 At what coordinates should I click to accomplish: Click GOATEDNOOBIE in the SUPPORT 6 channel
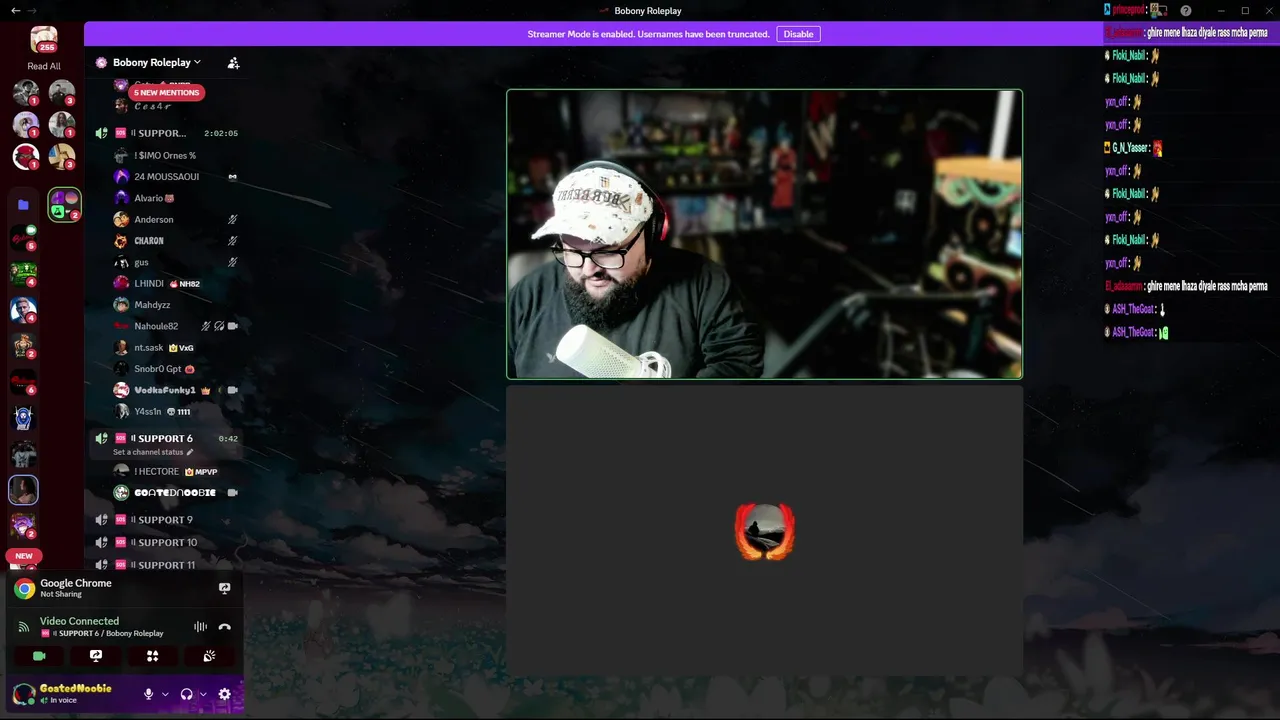click(165, 493)
